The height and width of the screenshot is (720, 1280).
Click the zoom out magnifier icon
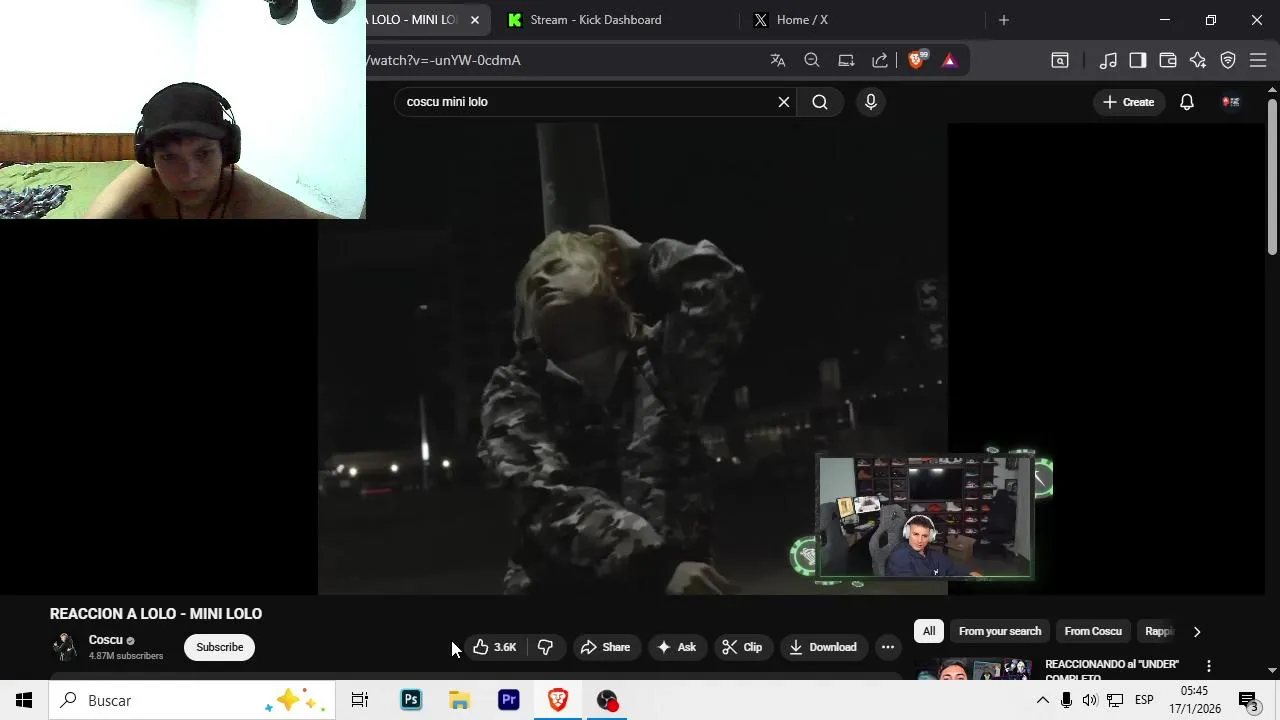(812, 60)
